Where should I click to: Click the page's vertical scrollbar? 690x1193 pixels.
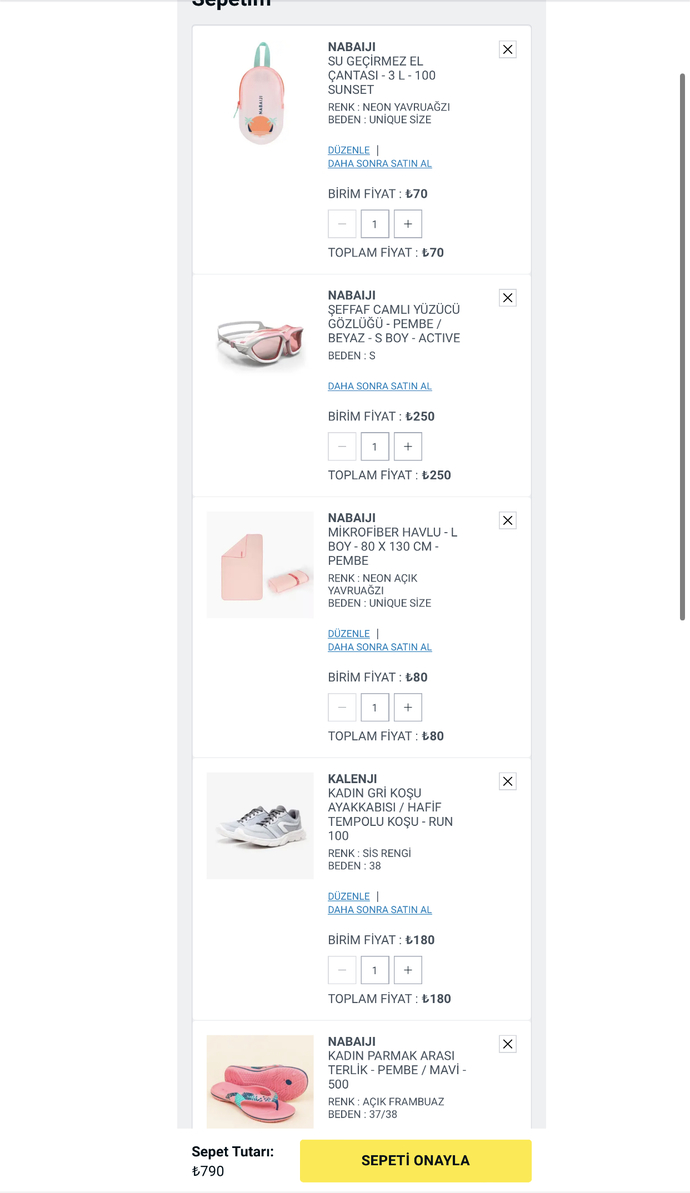click(x=684, y=350)
